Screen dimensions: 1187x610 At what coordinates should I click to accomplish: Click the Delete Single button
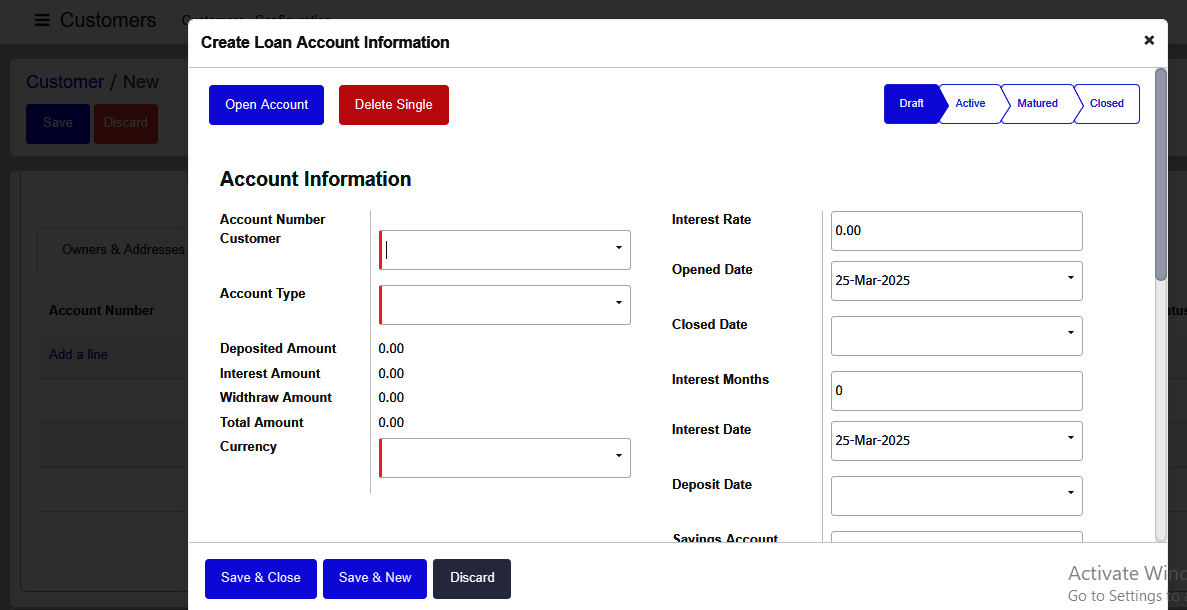tap(393, 104)
